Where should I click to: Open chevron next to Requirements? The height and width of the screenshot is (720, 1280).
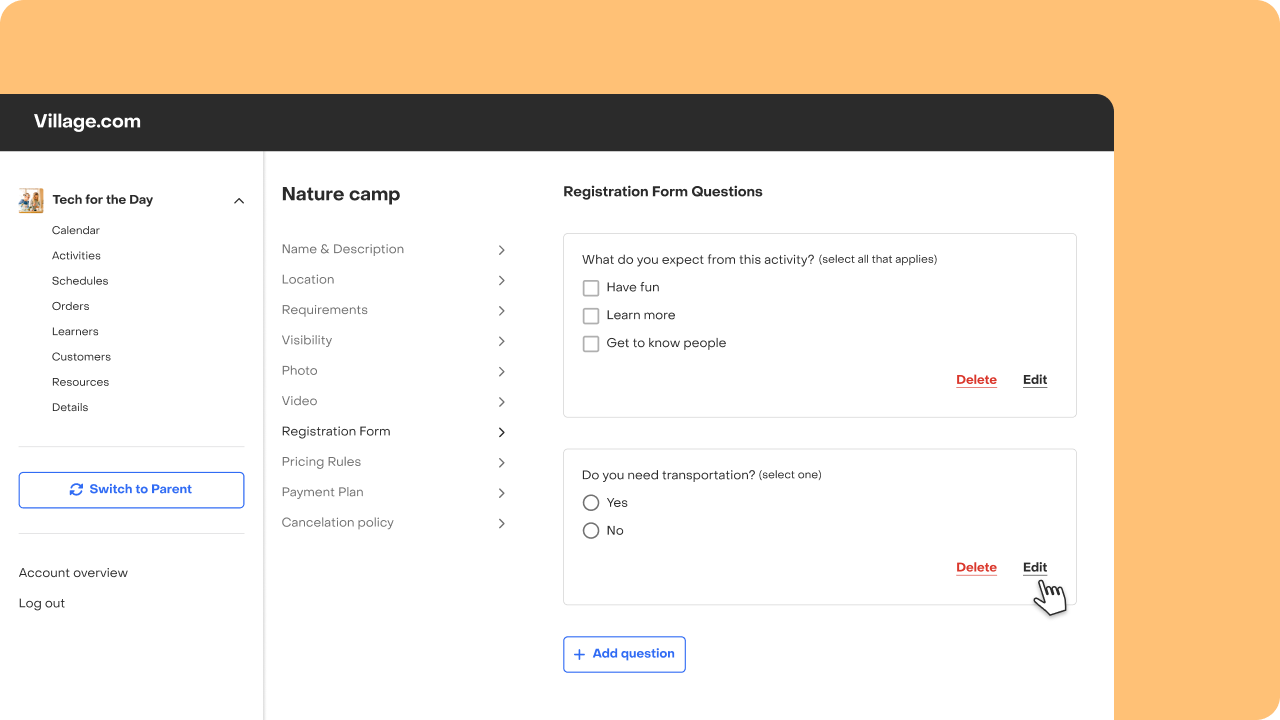point(502,311)
